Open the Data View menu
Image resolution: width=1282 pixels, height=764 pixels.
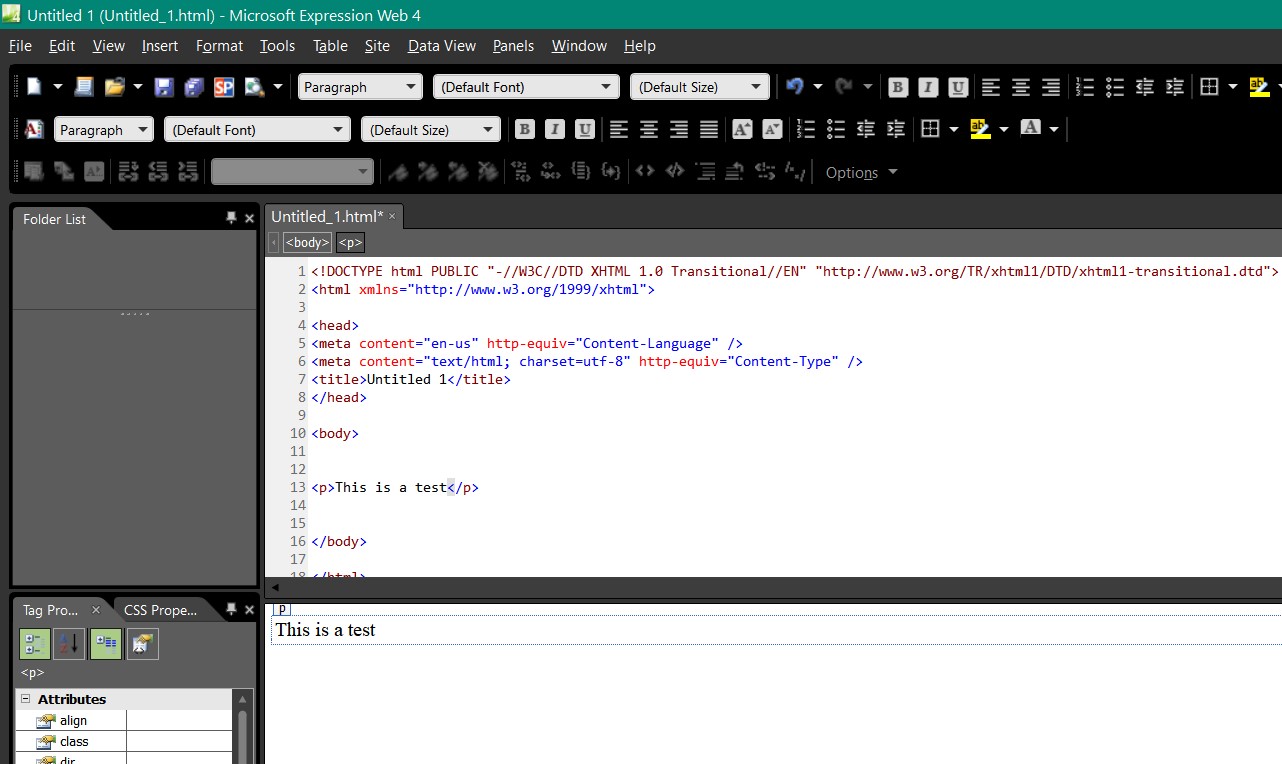[x=442, y=46]
